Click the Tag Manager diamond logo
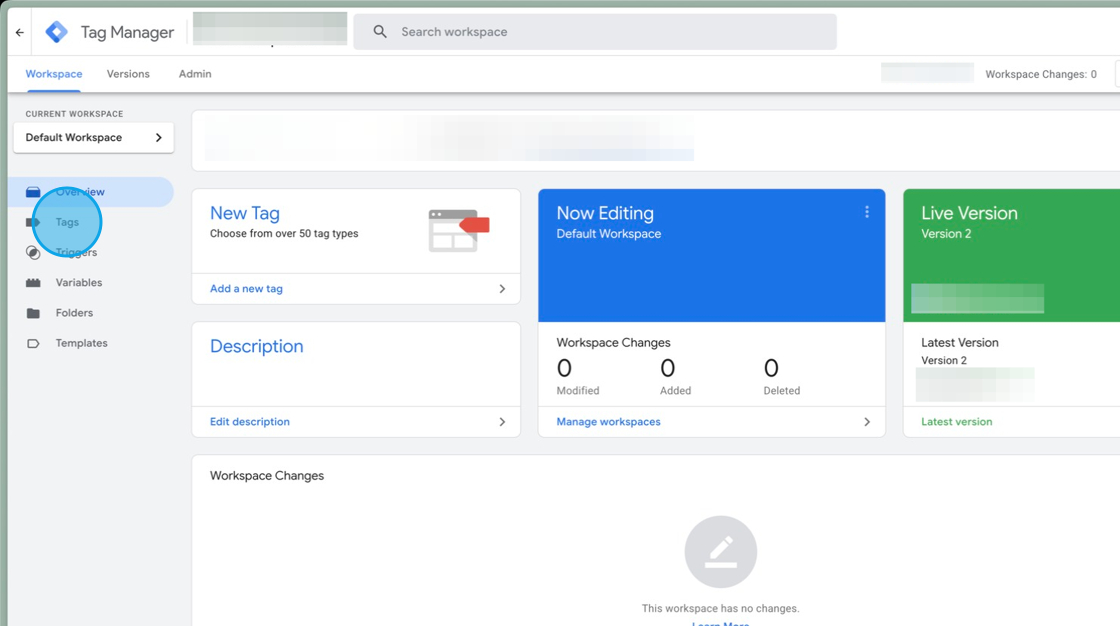Image resolution: width=1120 pixels, height=626 pixels. pyautogui.click(x=57, y=31)
